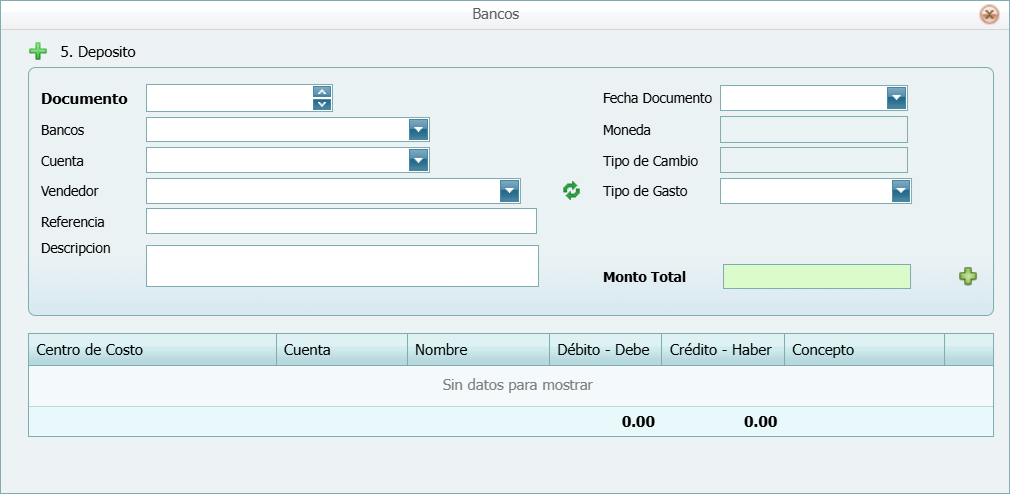Increase Documento number with up arrow
Viewport: 1010px width, 494px height.
tap(322, 92)
